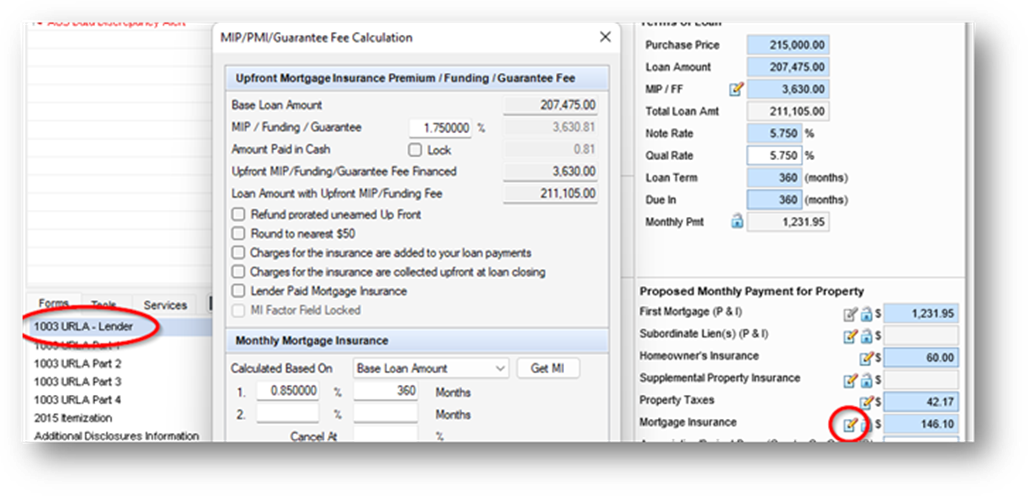This screenshot has width=1028, height=497.
Task: Toggle First Mortgage (P & I) lock icon
Action: (865, 314)
